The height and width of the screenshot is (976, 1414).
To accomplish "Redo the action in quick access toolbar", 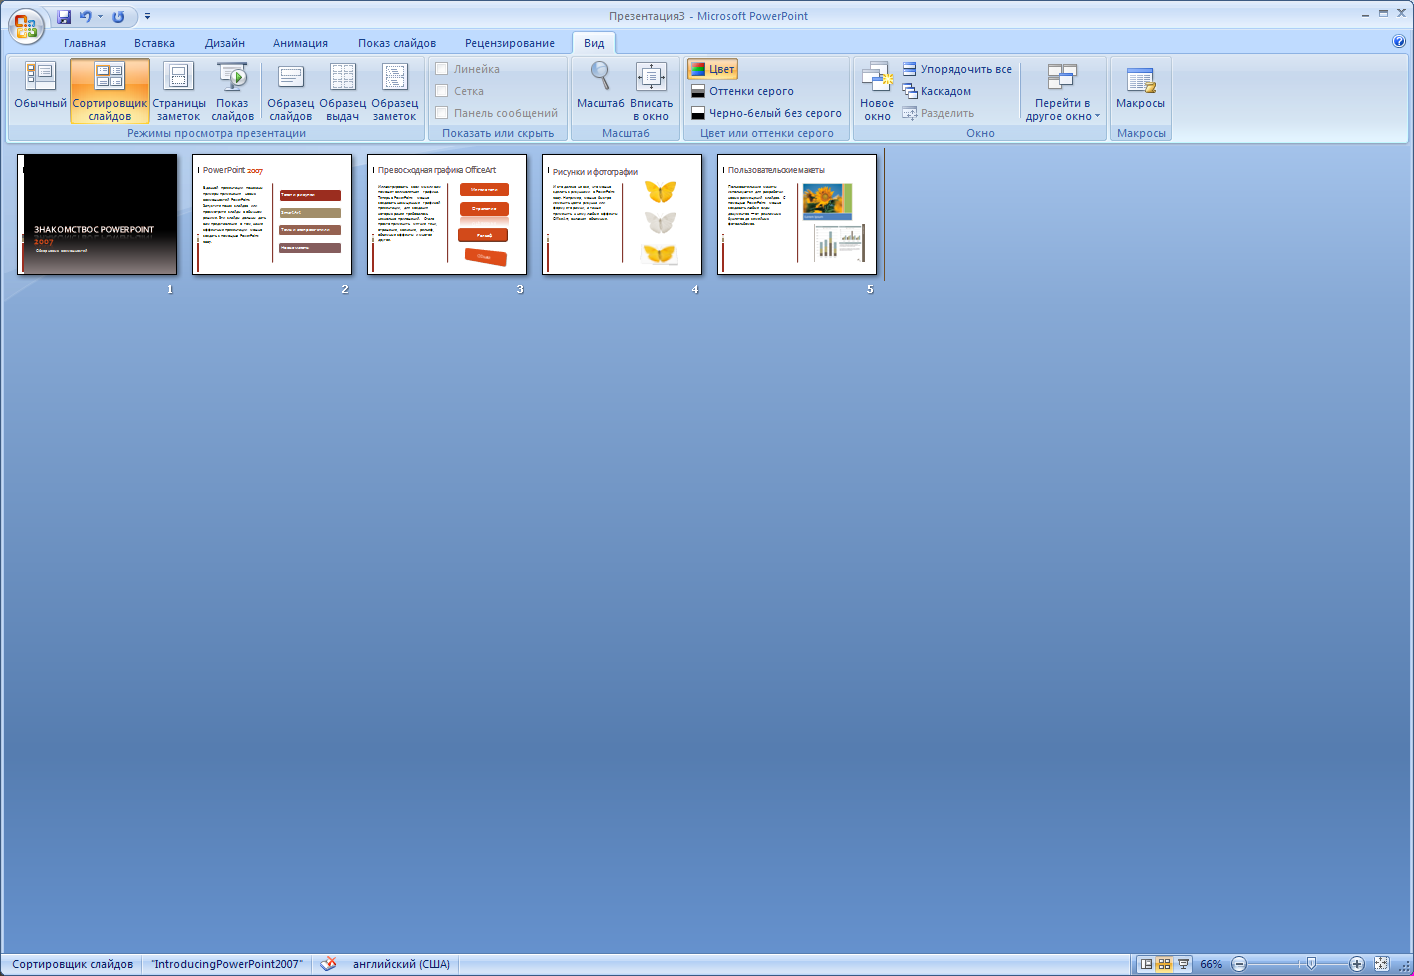I will [119, 16].
